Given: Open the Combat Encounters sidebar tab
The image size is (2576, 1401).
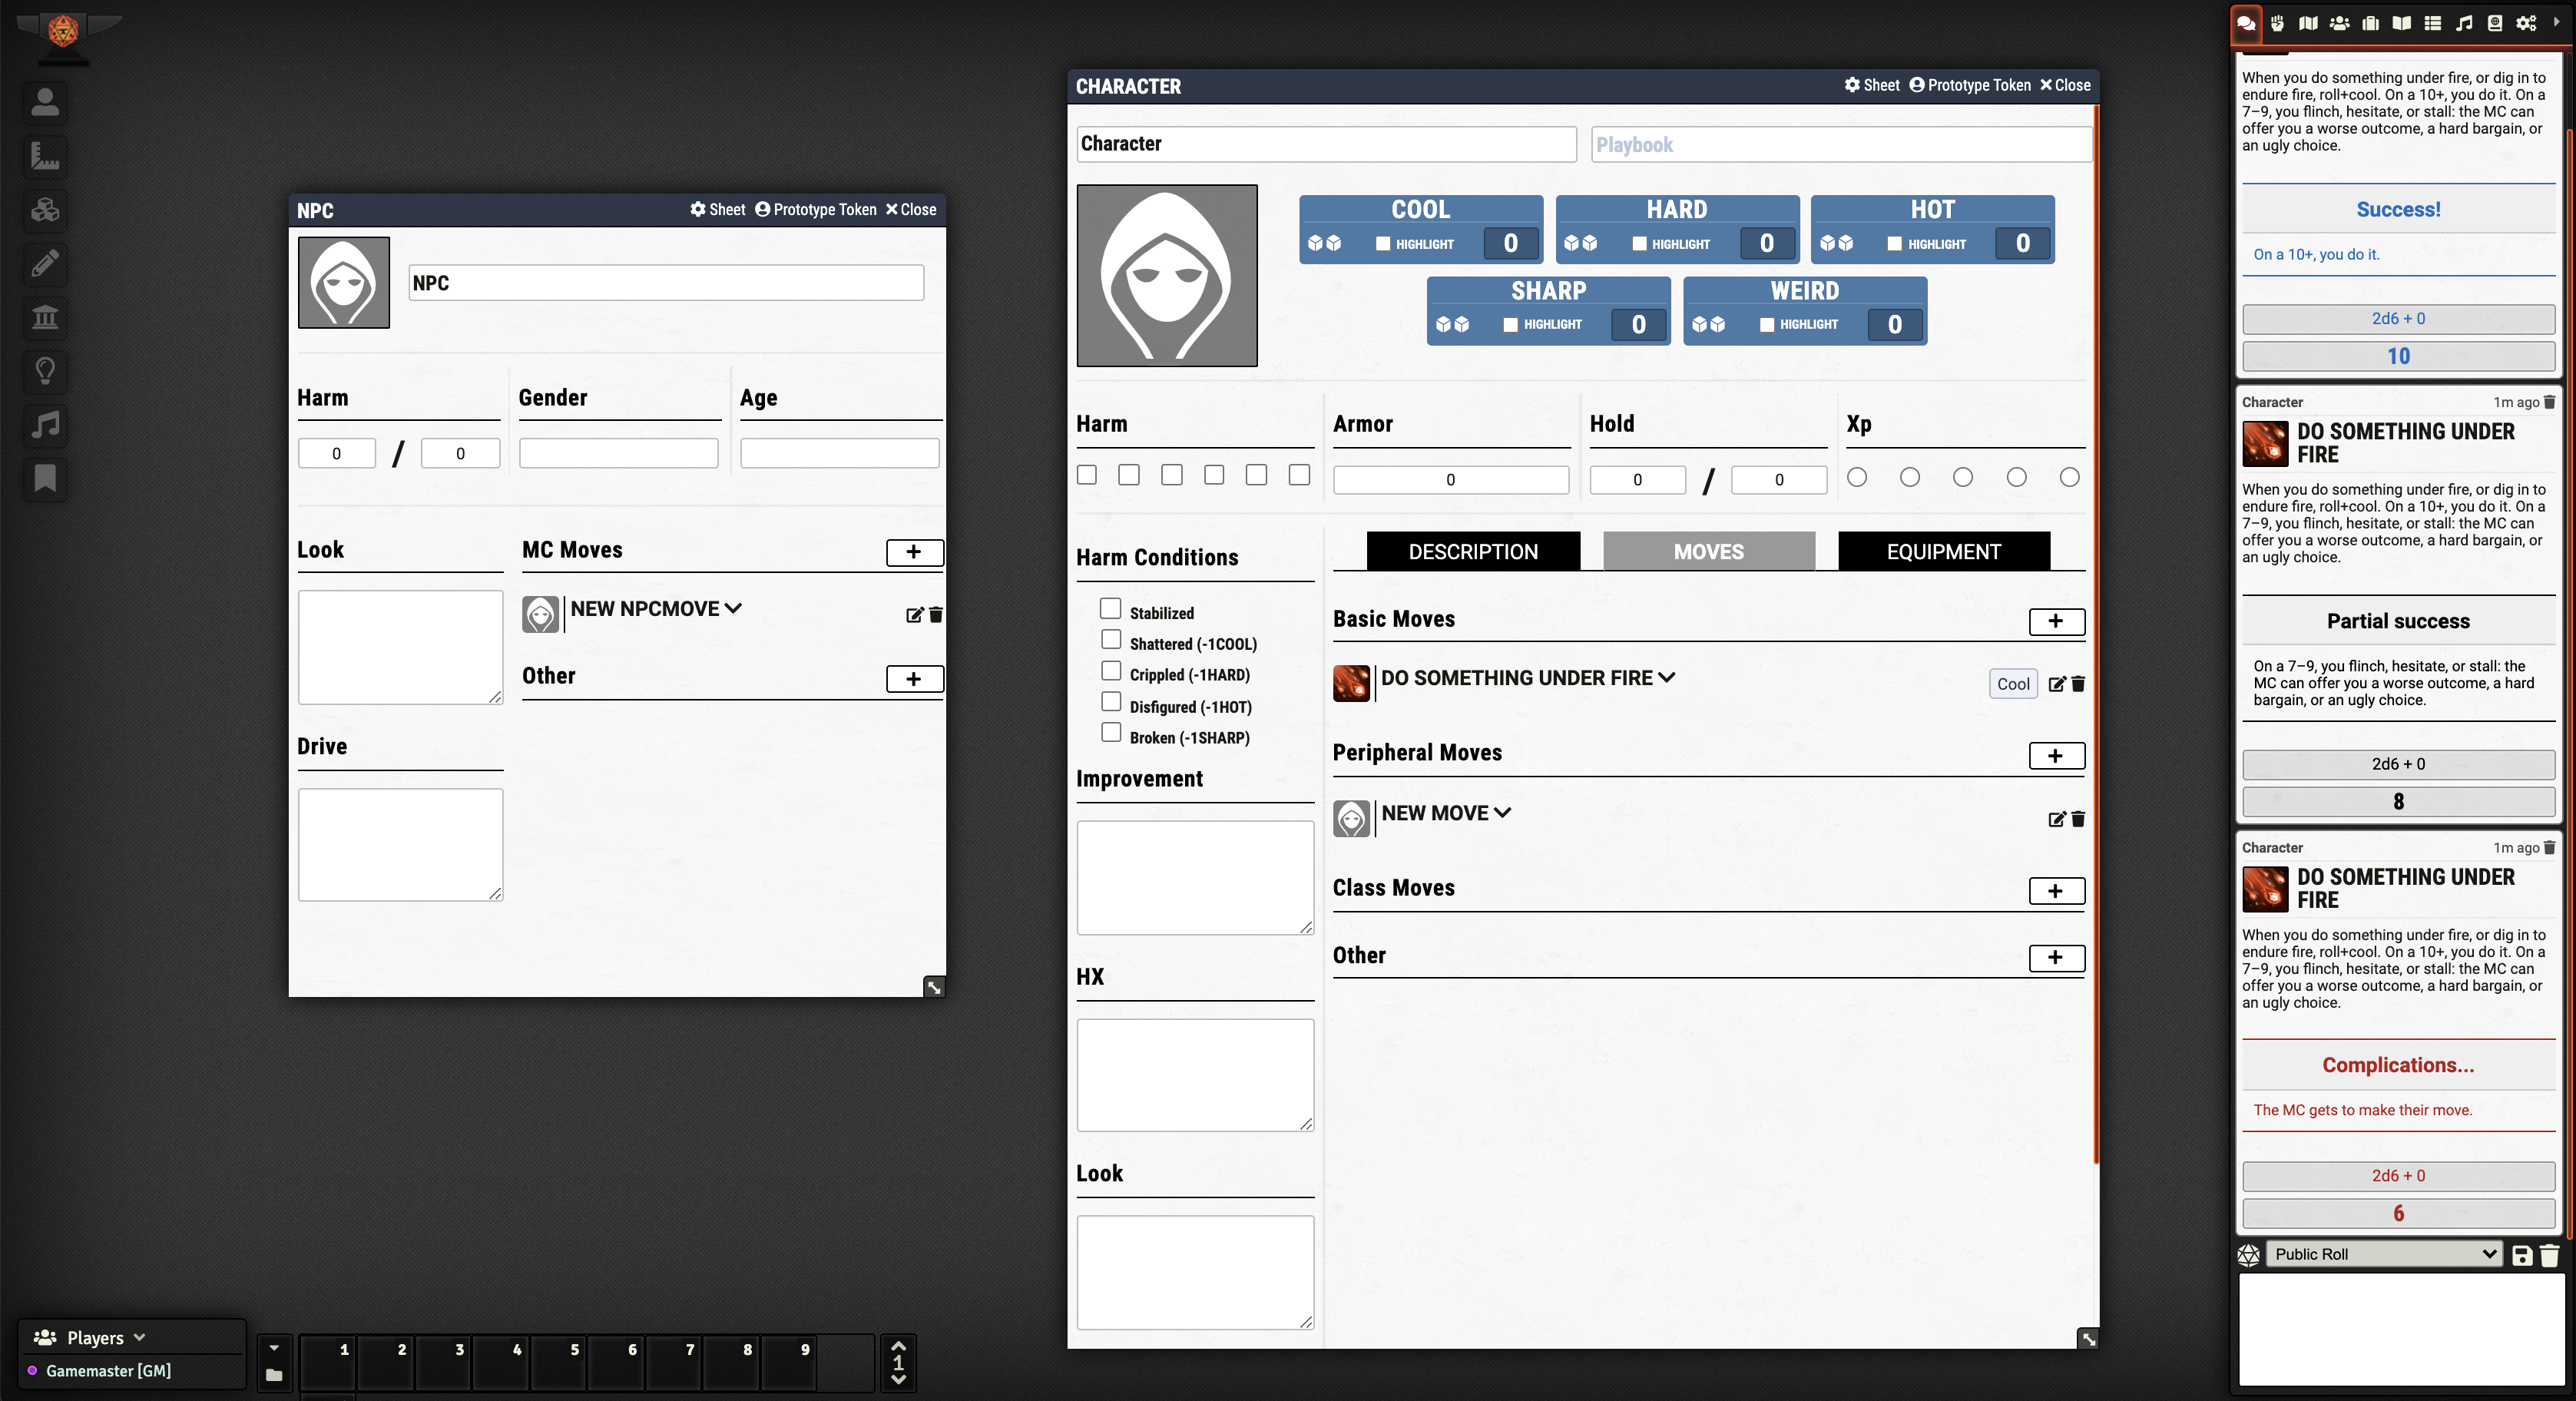Looking at the screenshot, I should pos(2277,23).
